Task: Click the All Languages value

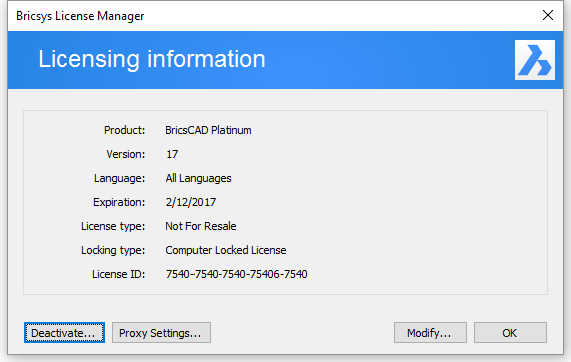Action: [x=198, y=178]
